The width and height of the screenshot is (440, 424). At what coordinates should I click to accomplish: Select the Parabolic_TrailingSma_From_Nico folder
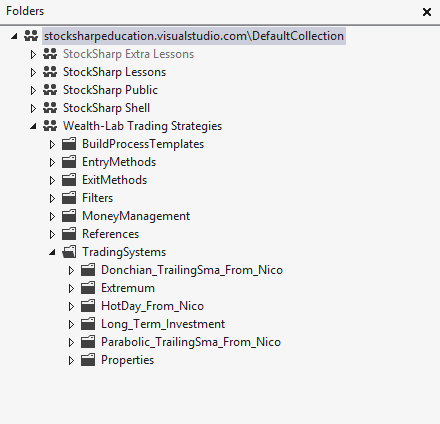click(191, 342)
